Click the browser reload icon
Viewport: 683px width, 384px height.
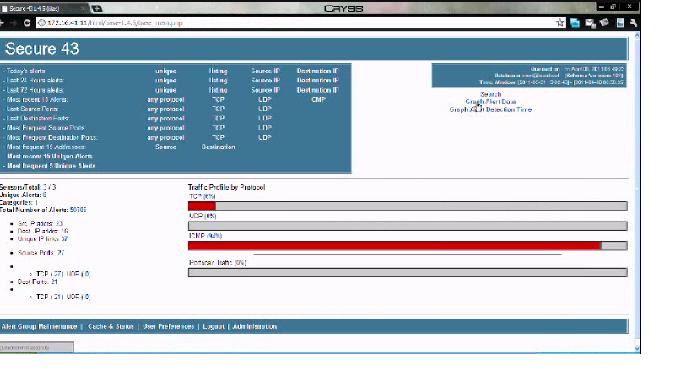27,23
